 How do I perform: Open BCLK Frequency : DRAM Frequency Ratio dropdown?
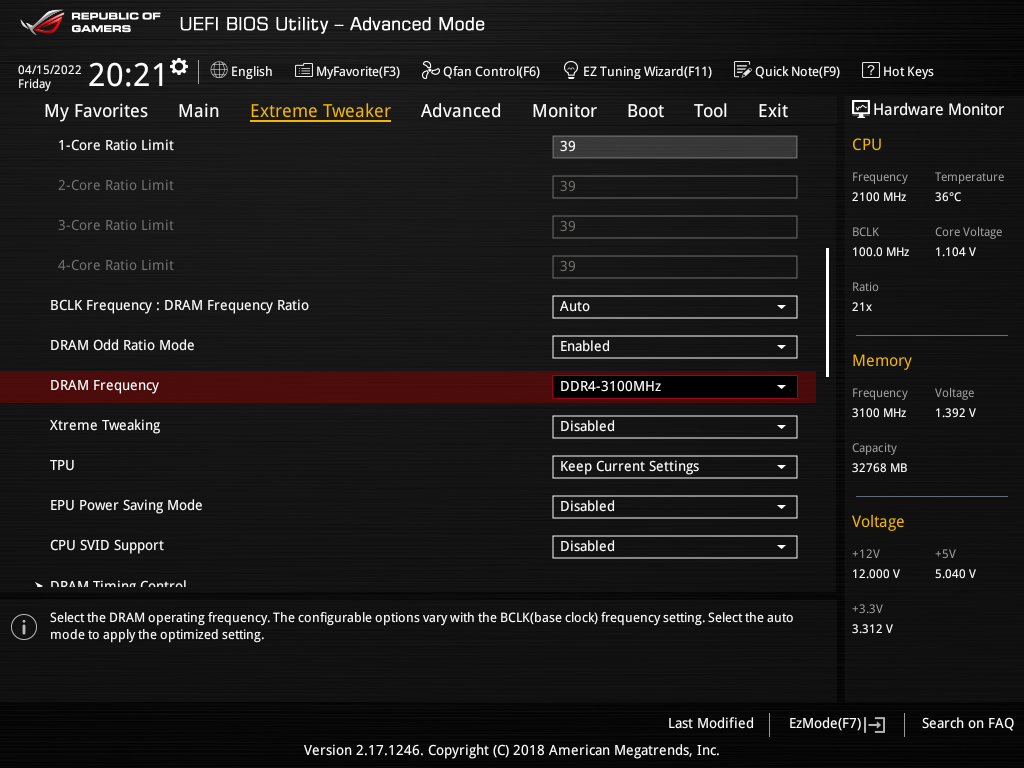(674, 306)
